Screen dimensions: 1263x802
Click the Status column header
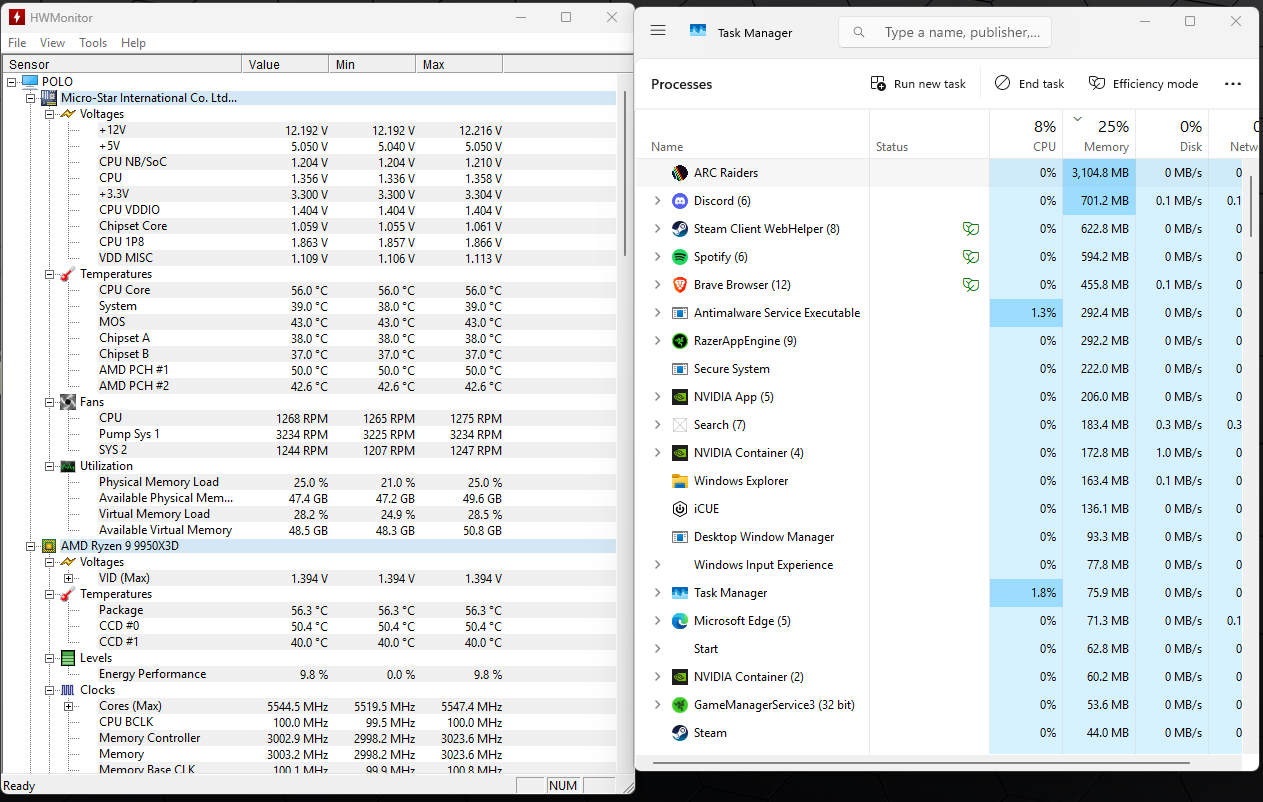929,133
